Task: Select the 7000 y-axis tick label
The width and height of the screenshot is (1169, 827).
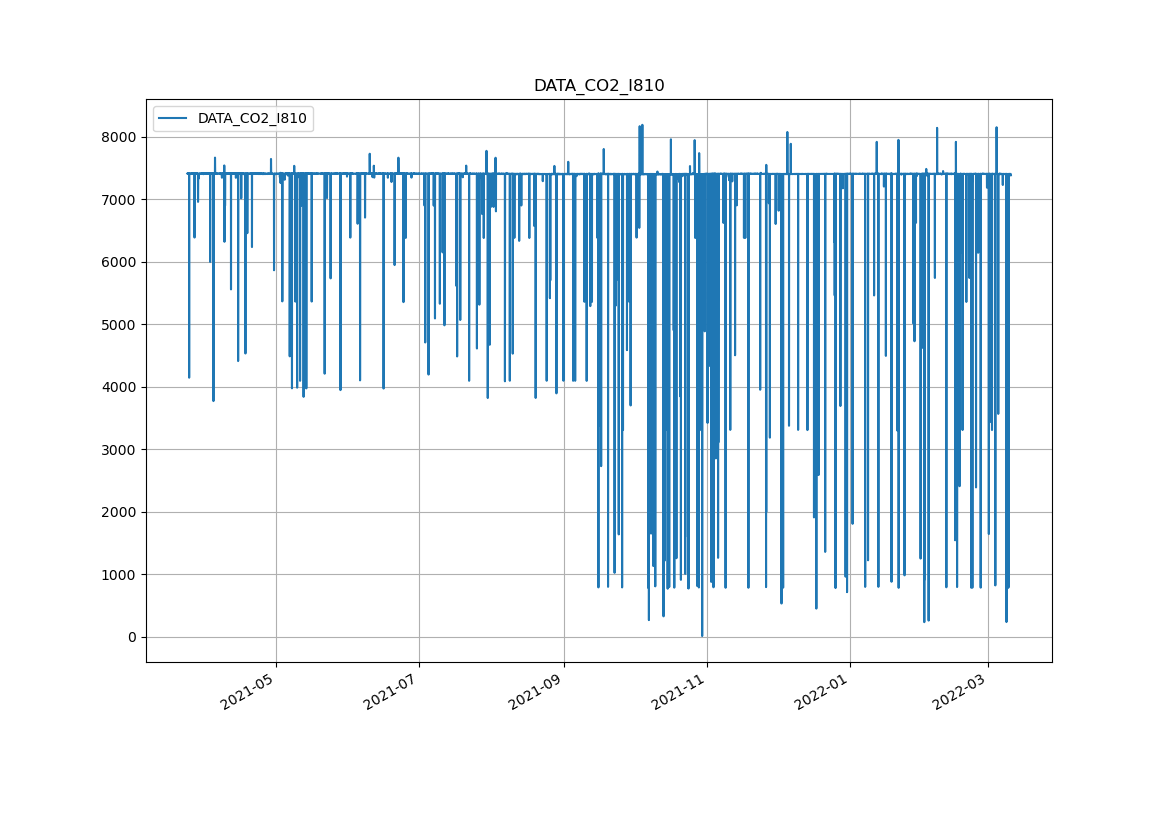Action: pyautogui.click(x=120, y=200)
